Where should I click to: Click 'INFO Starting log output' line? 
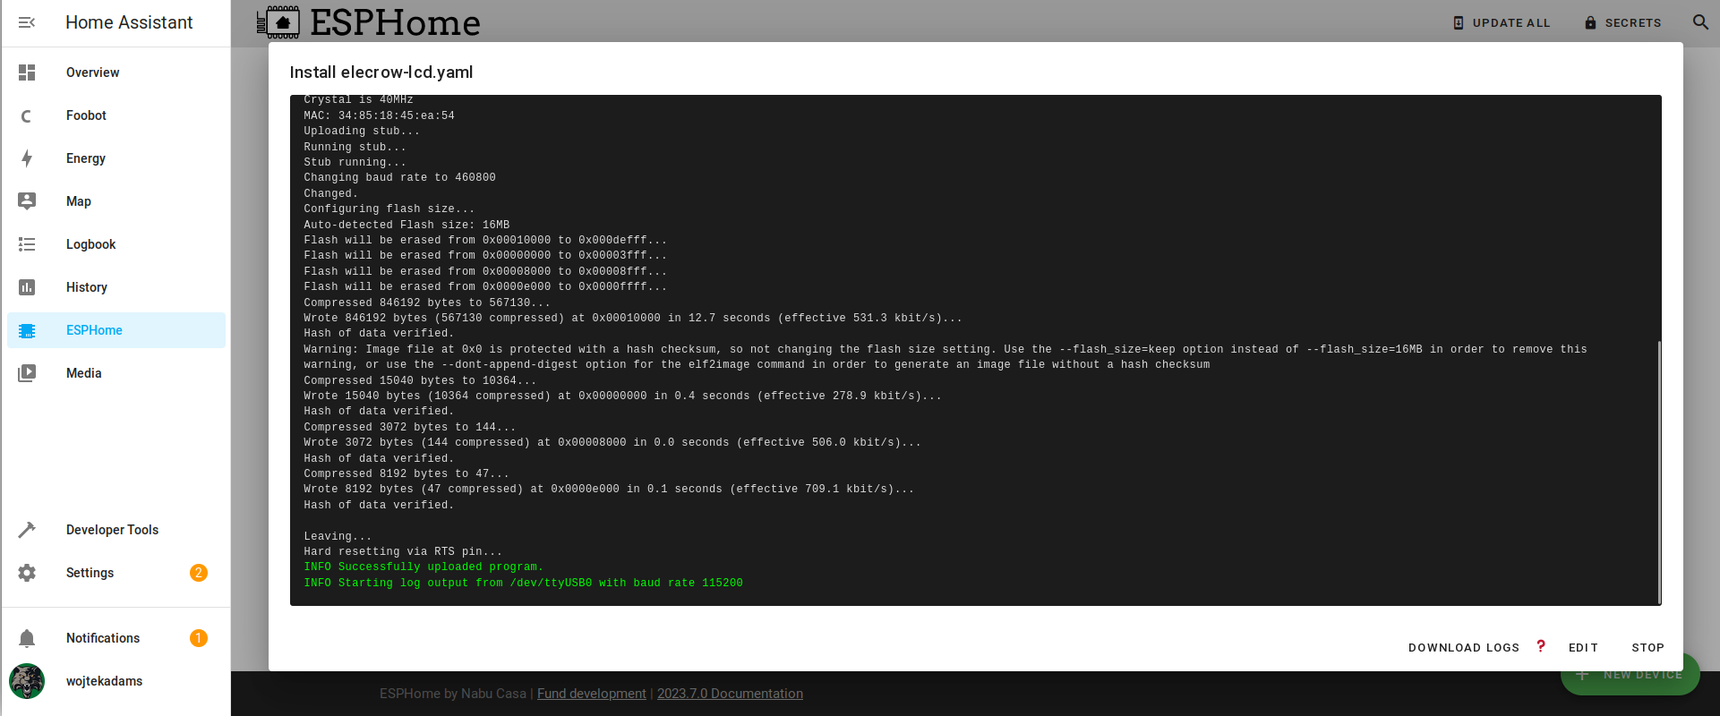click(x=523, y=583)
